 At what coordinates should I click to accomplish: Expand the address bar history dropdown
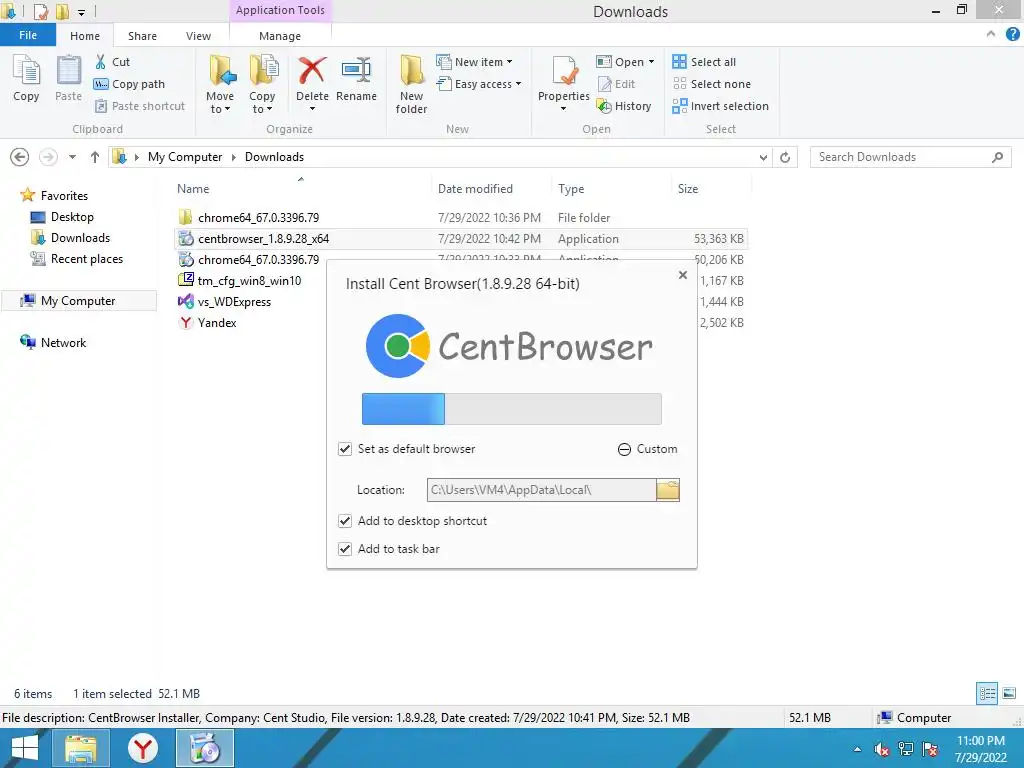[x=763, y=157]
